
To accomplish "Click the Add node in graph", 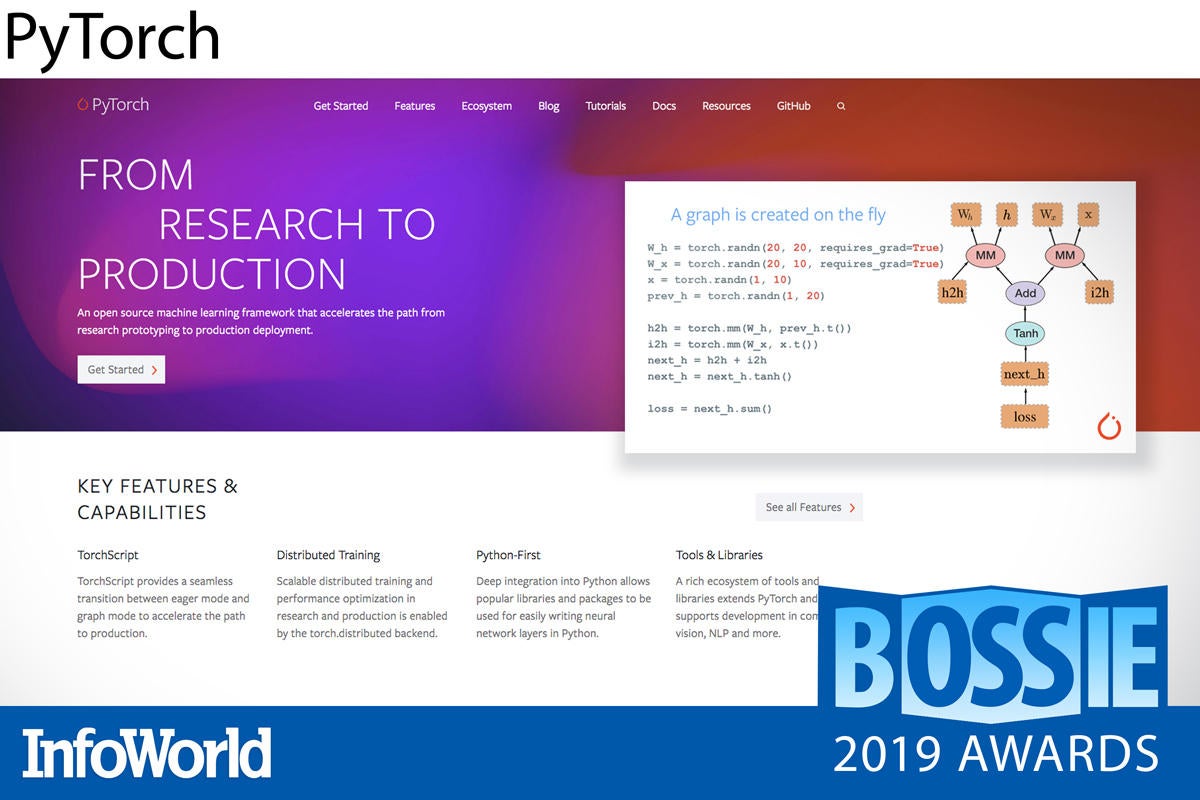I will 1026,293.
